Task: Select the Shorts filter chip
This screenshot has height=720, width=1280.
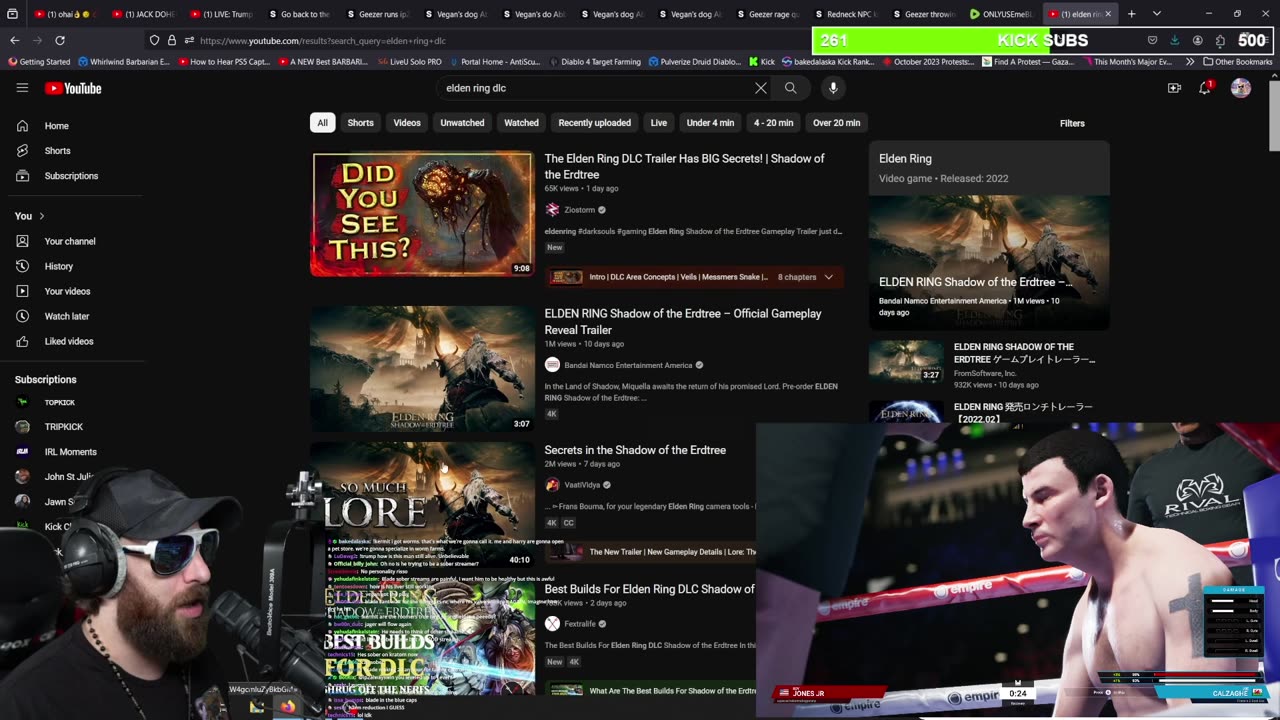Action: pos(360,123)
